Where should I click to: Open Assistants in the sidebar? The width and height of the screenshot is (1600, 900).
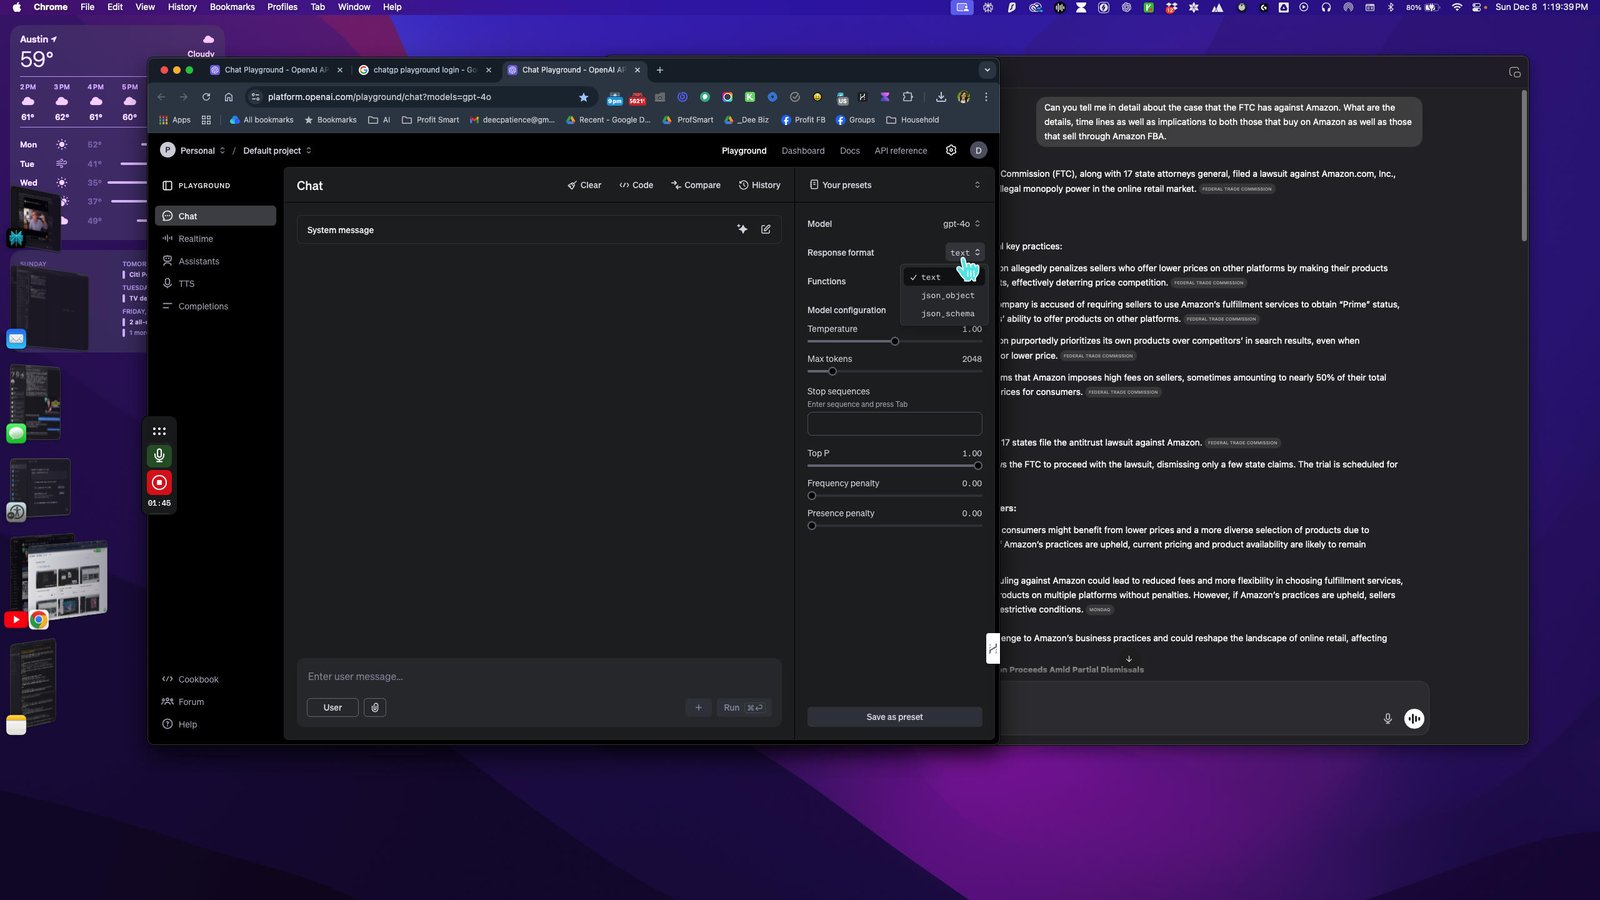215,261
